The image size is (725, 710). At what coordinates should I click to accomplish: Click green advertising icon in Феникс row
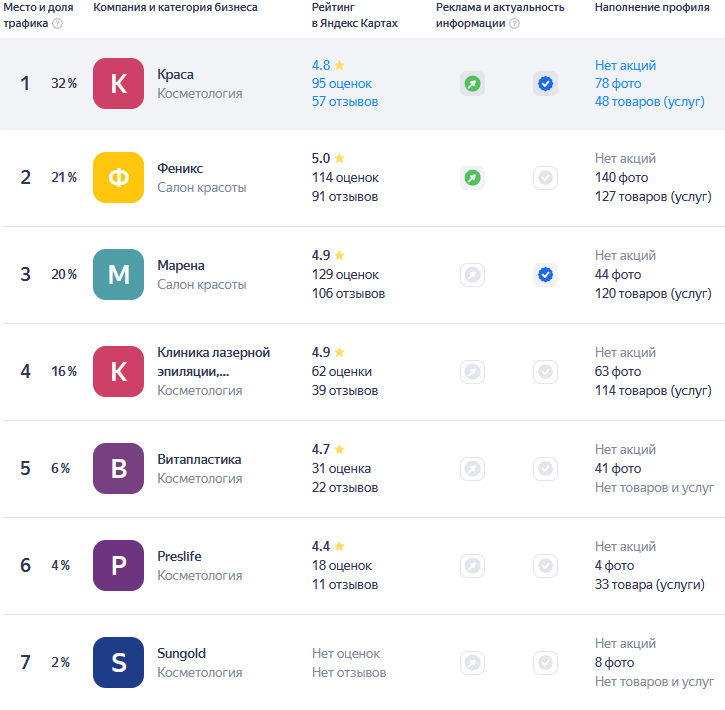472,178
